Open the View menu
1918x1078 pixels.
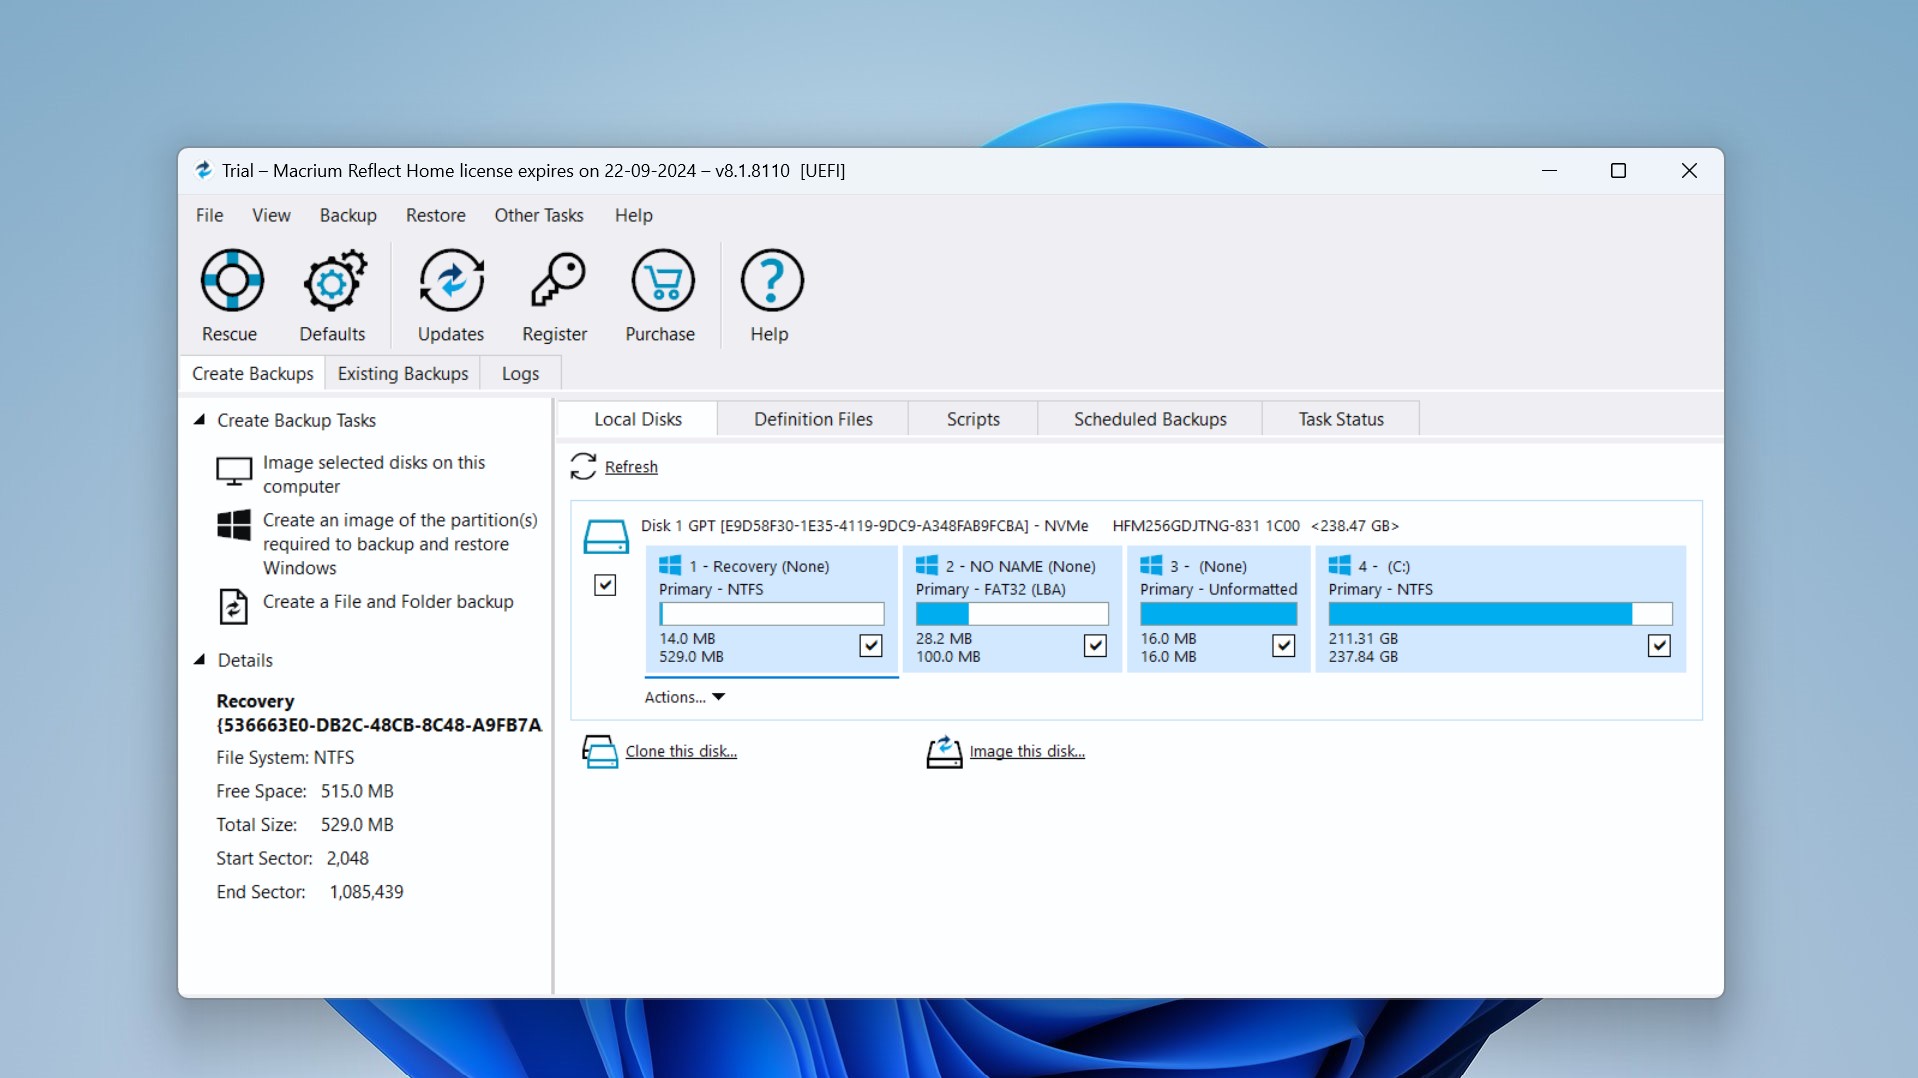click(271, 215)
